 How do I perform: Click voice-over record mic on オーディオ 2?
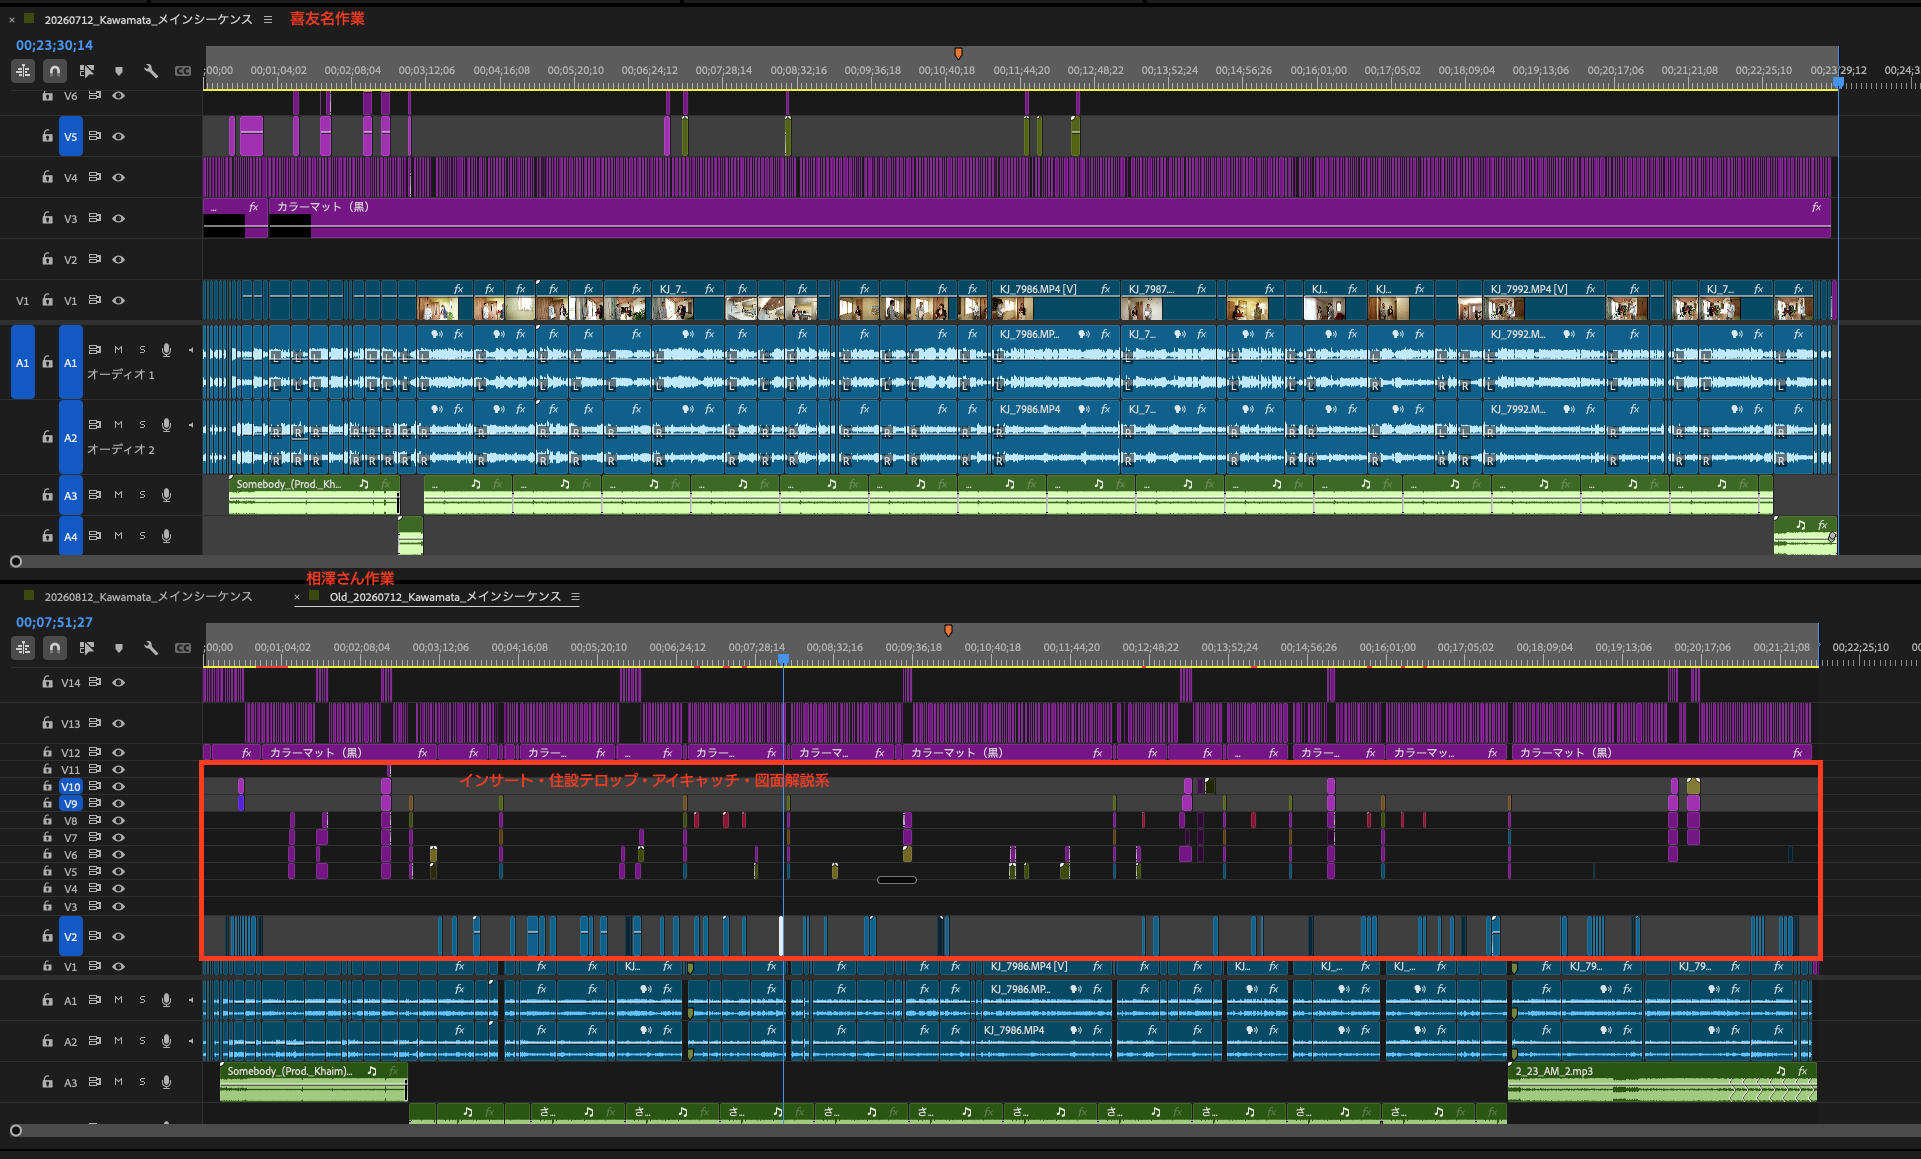(167, 425)
